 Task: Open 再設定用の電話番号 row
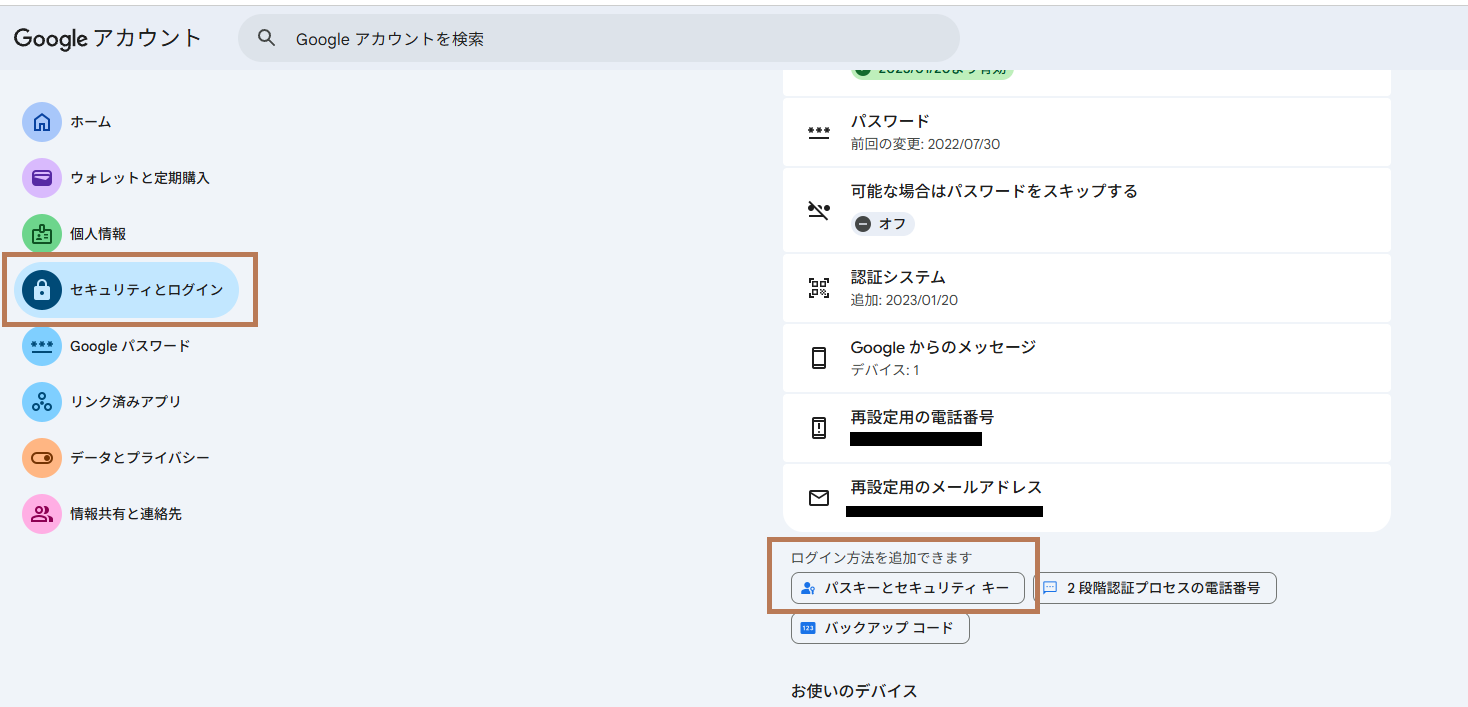pos(1087,428)
